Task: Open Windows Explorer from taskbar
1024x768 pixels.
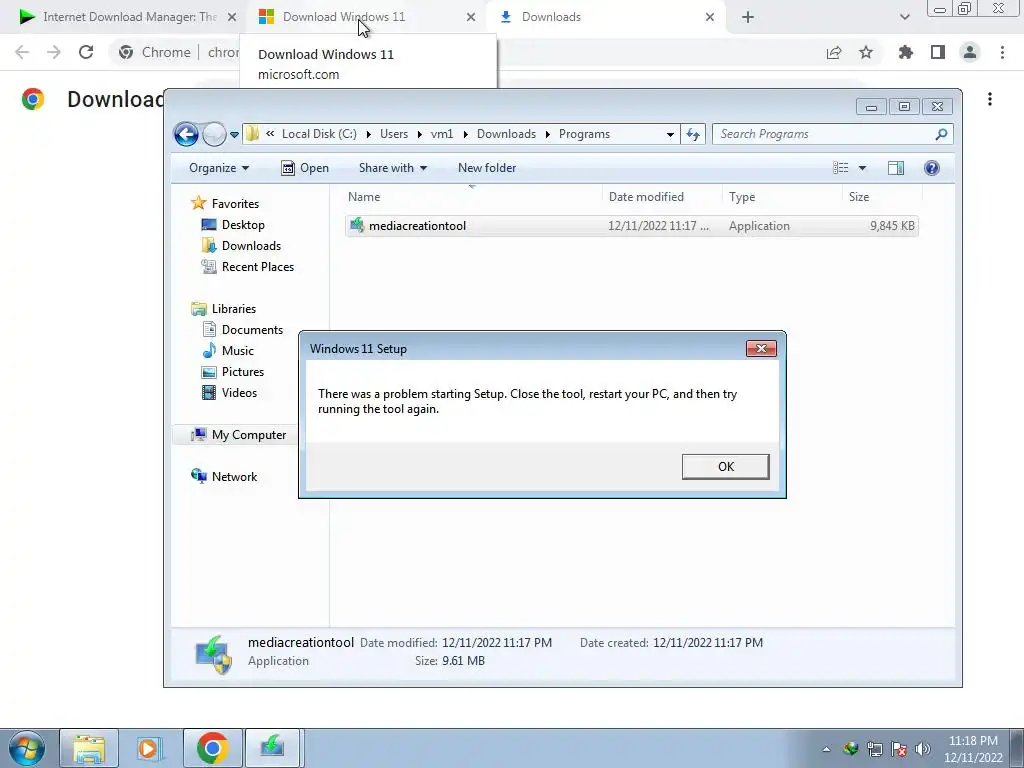Action: [89, 748]
